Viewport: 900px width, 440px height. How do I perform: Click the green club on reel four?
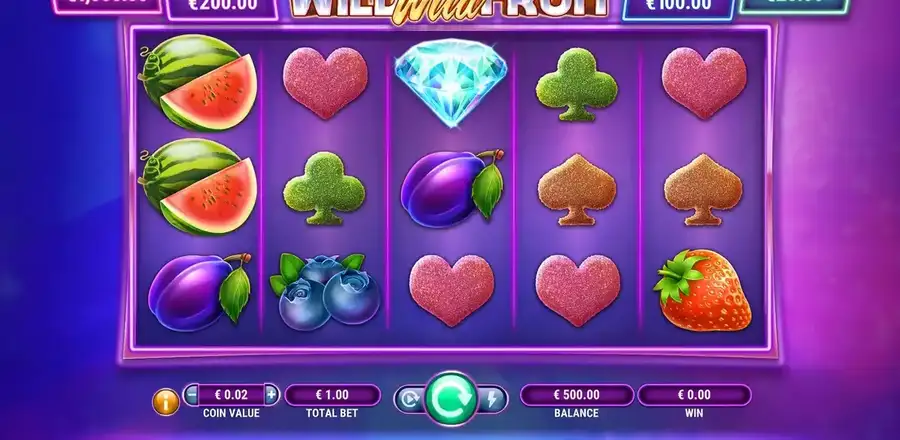click(577, 84)
